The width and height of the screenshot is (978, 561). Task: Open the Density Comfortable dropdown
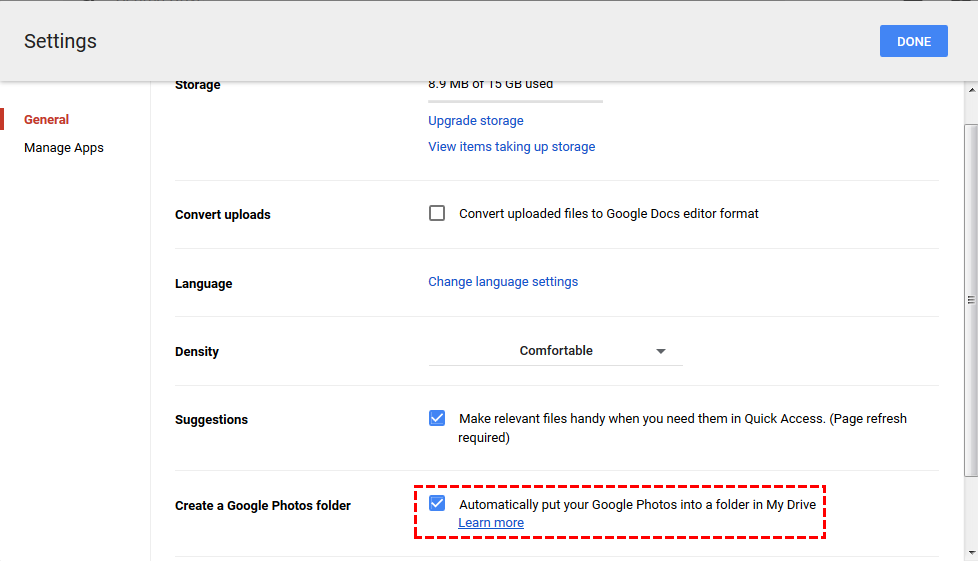click(x=555, y=351)
